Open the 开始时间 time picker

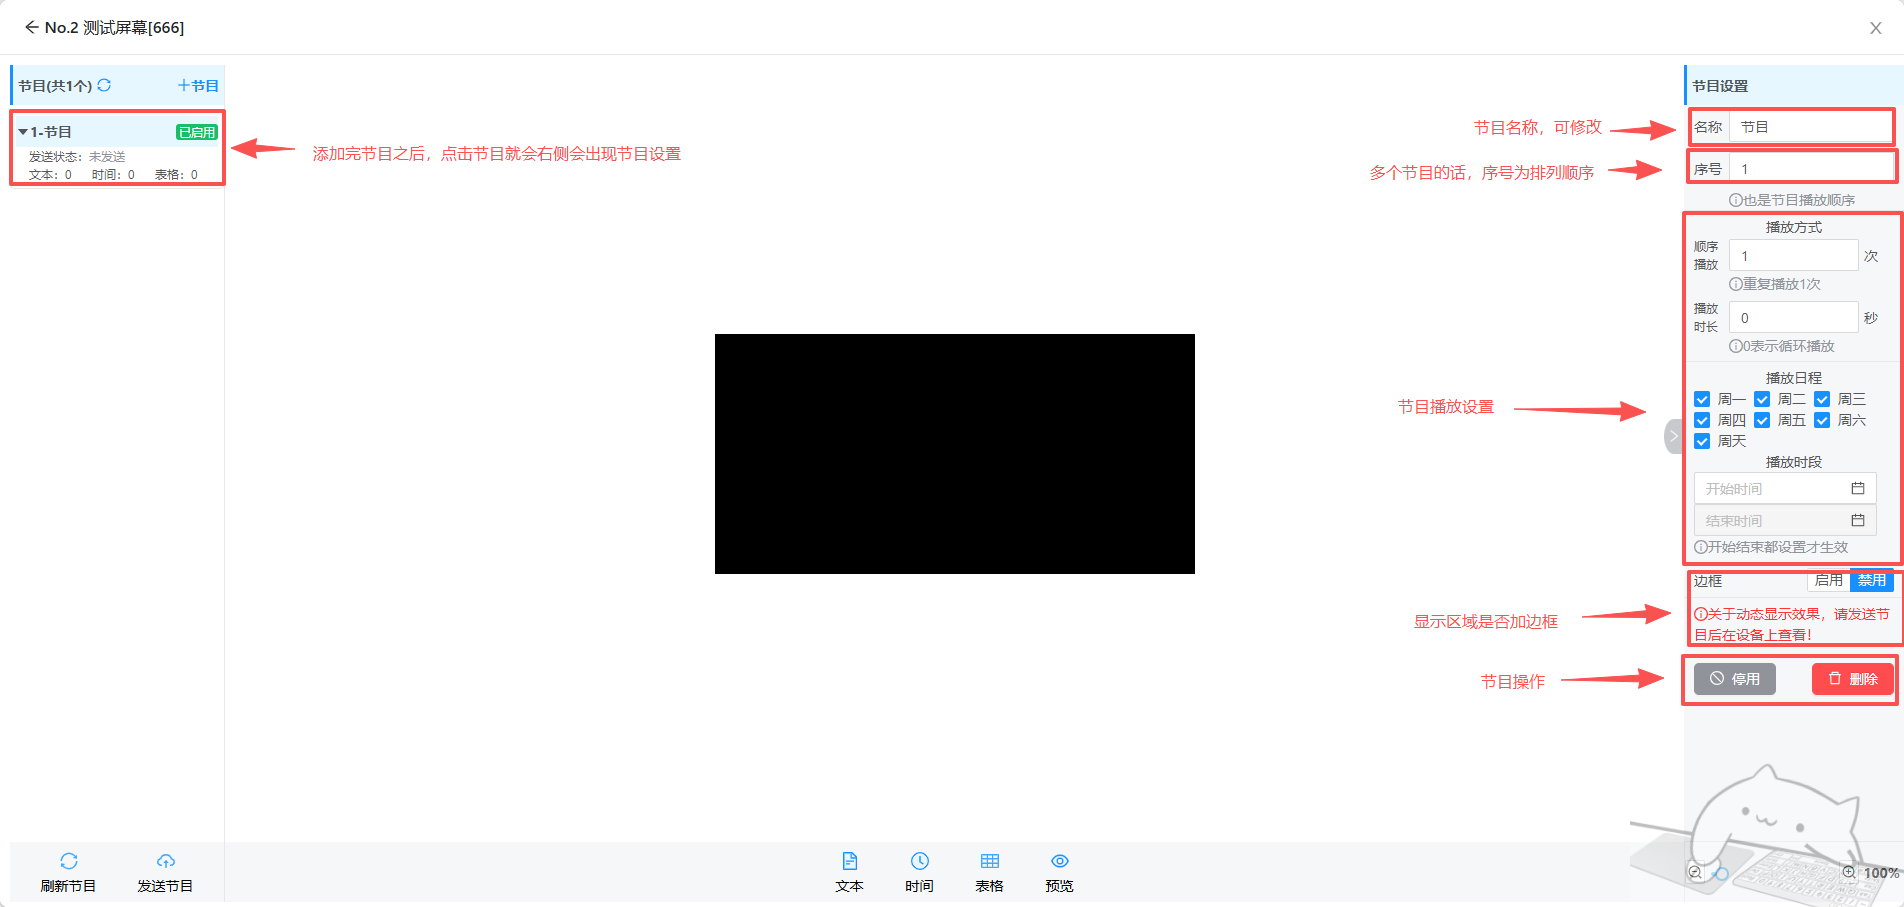1784,489
